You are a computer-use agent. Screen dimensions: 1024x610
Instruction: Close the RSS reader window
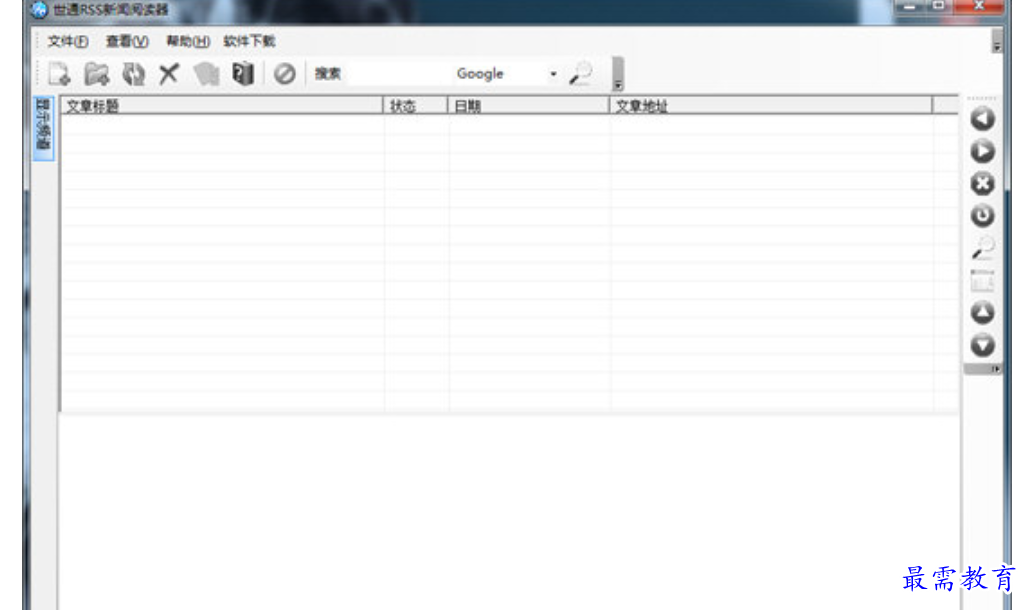pos(978,6)
